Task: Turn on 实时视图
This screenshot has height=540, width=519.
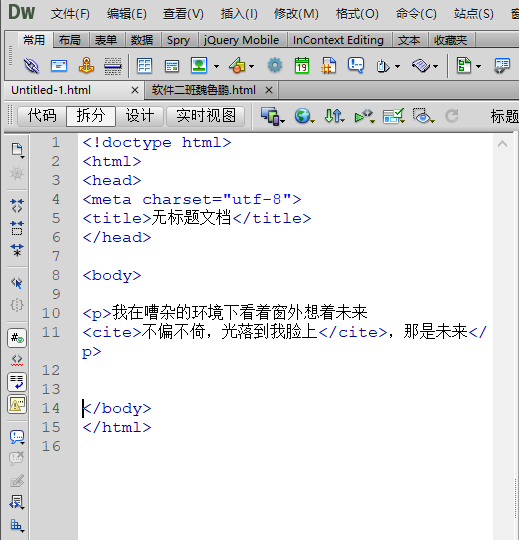Action: click(206, 116)
